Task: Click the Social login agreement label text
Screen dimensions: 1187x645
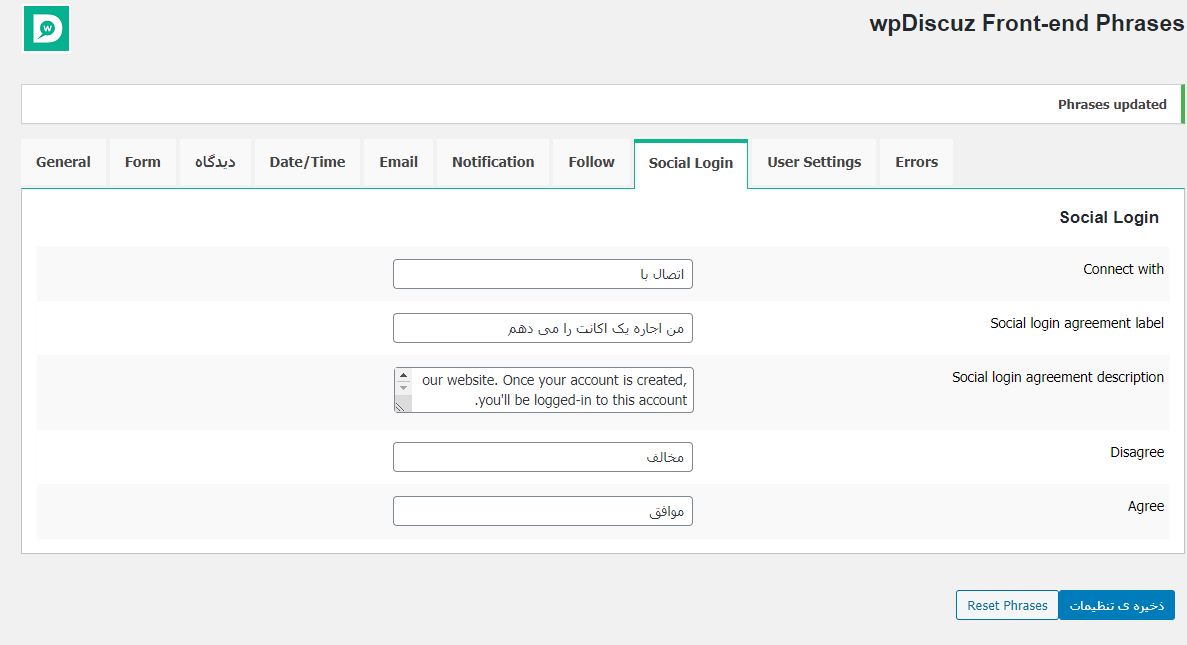Action: tap(1076, 323)
